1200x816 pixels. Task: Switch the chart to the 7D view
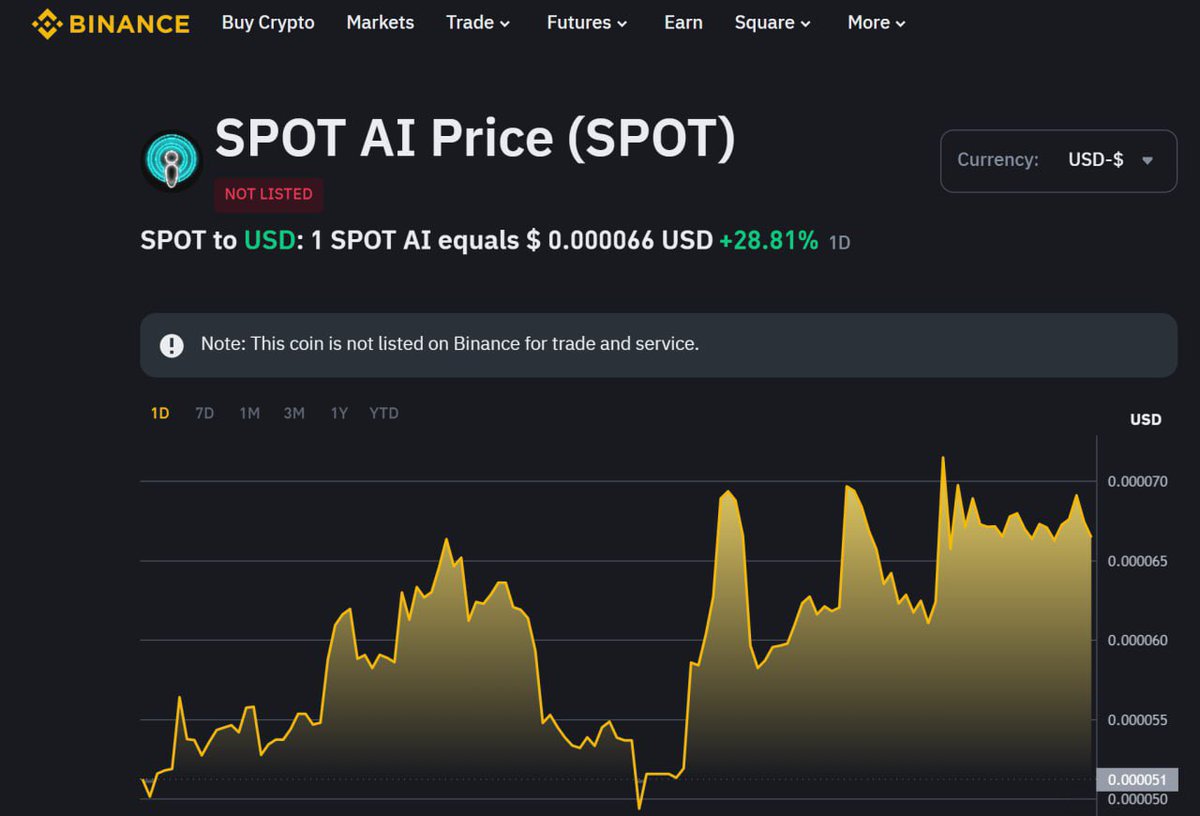pos(204,412)
